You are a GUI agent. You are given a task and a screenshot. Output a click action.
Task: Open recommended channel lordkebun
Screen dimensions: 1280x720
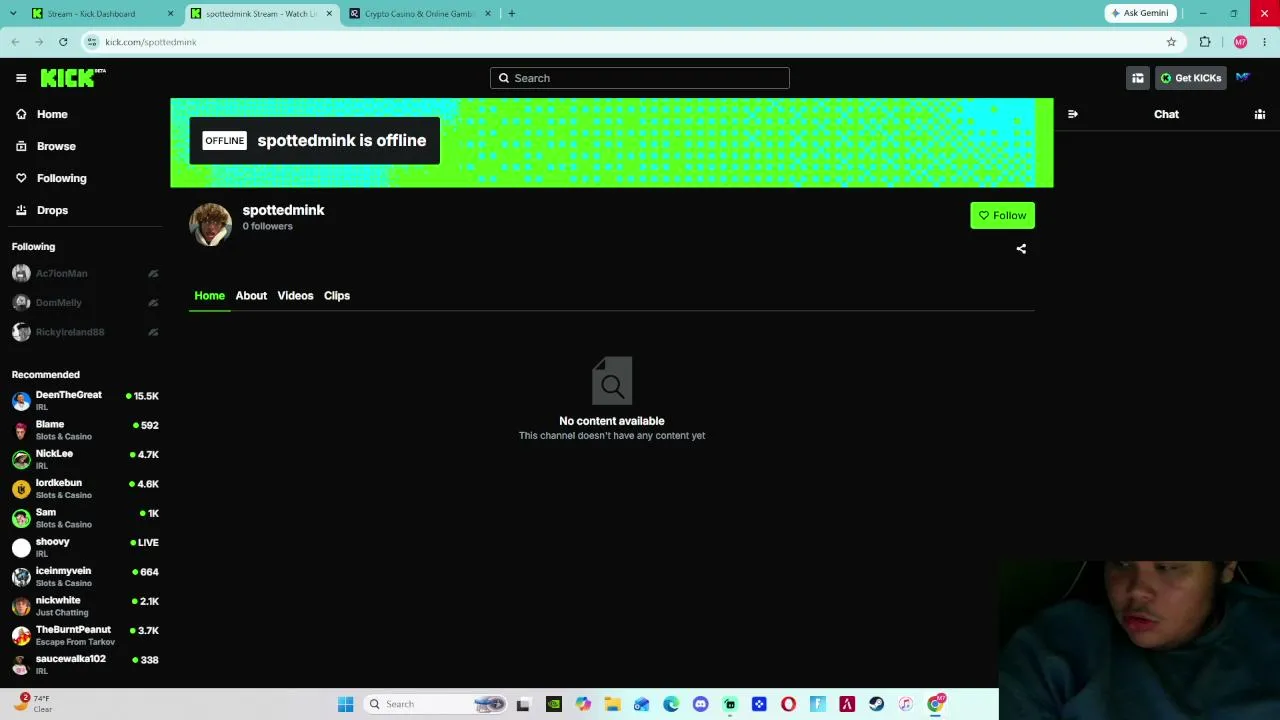click(x=85, y=488)
